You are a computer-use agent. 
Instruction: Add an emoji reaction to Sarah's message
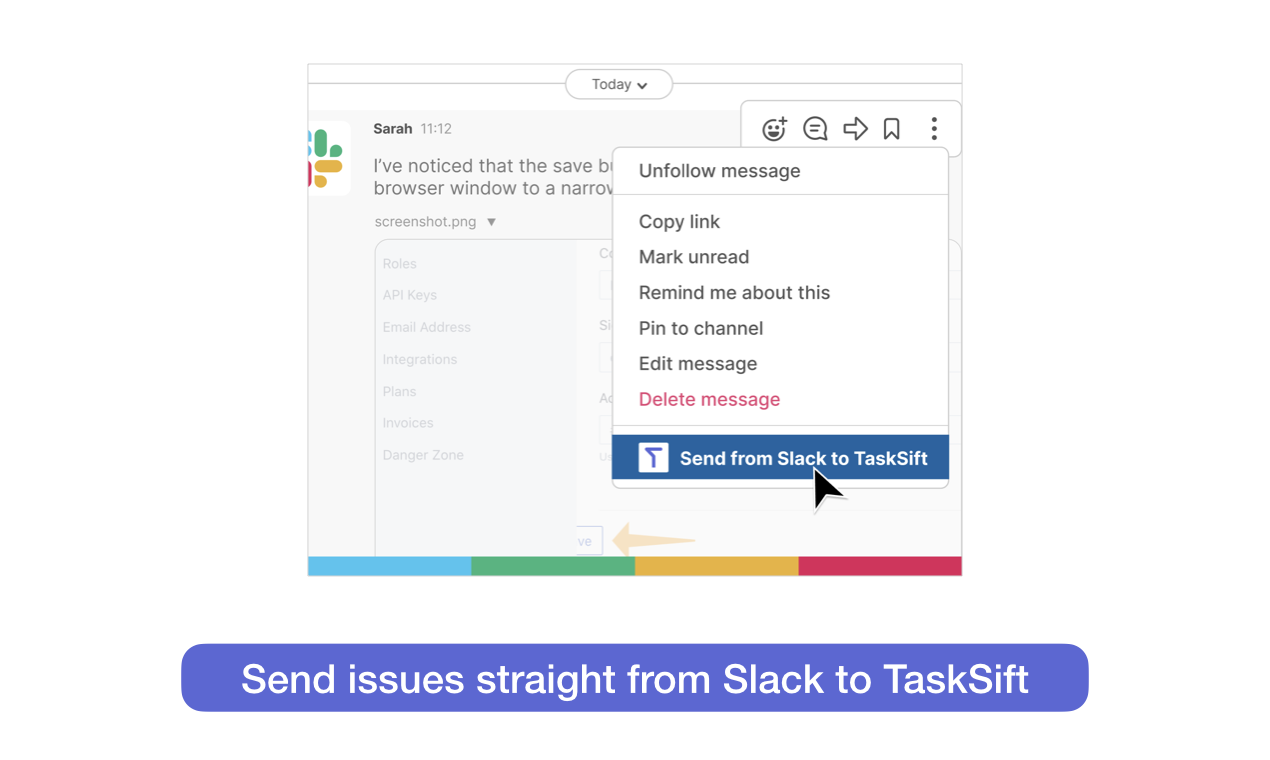(x=774, y=128)
